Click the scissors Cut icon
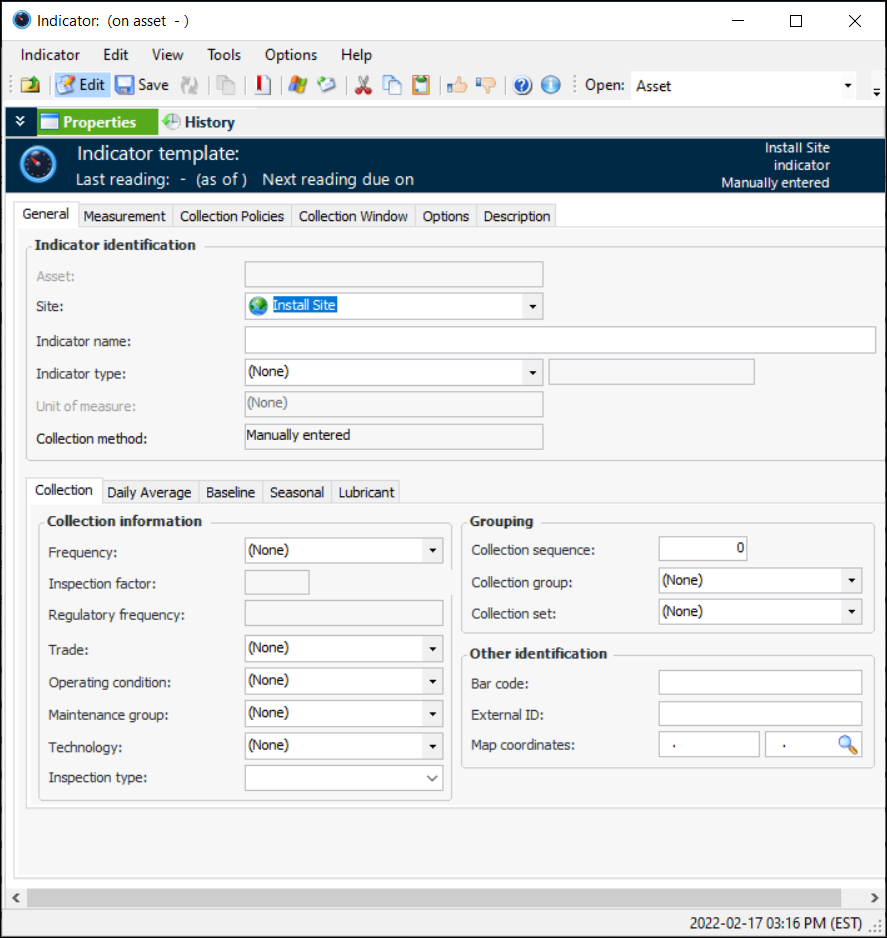This screenshot has width=887, height=938. [363, 85]
